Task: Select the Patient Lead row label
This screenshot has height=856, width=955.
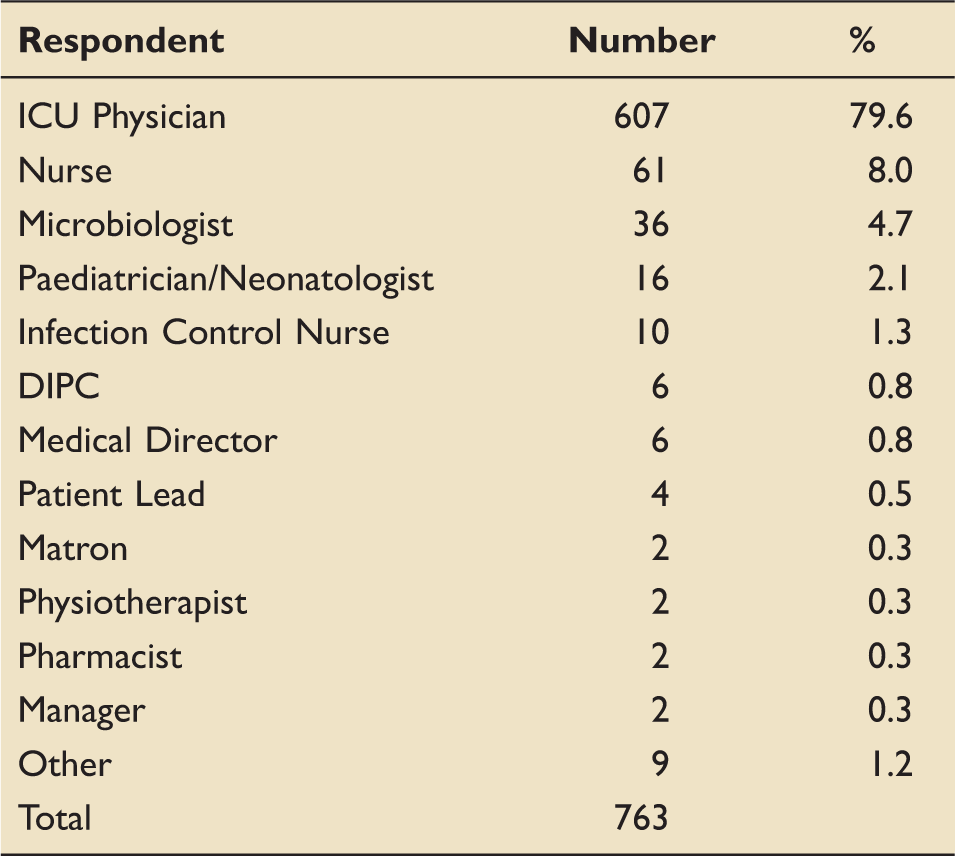Action: (x=111, y=495)
